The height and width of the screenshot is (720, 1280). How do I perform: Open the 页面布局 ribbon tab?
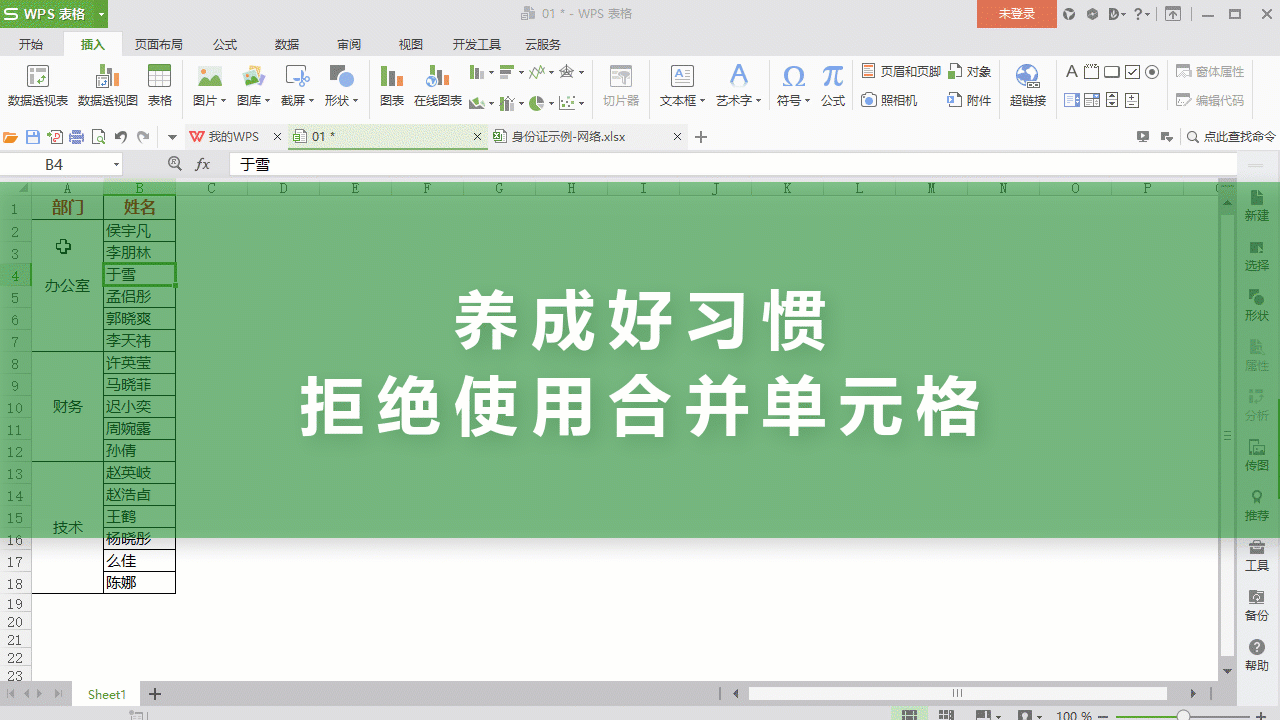click(159, 44)
